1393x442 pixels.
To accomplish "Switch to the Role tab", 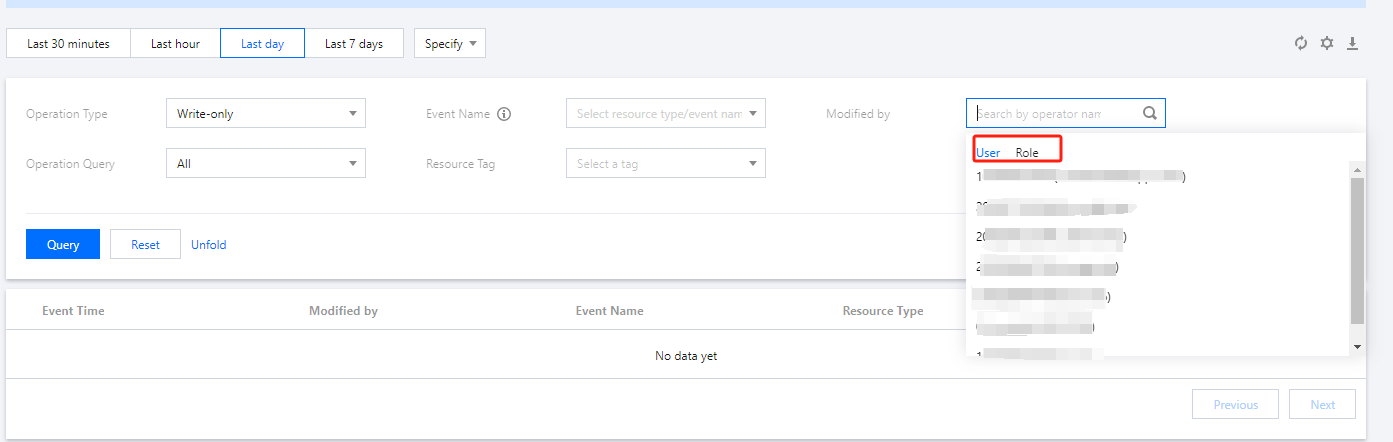I will pos(1027,152).
